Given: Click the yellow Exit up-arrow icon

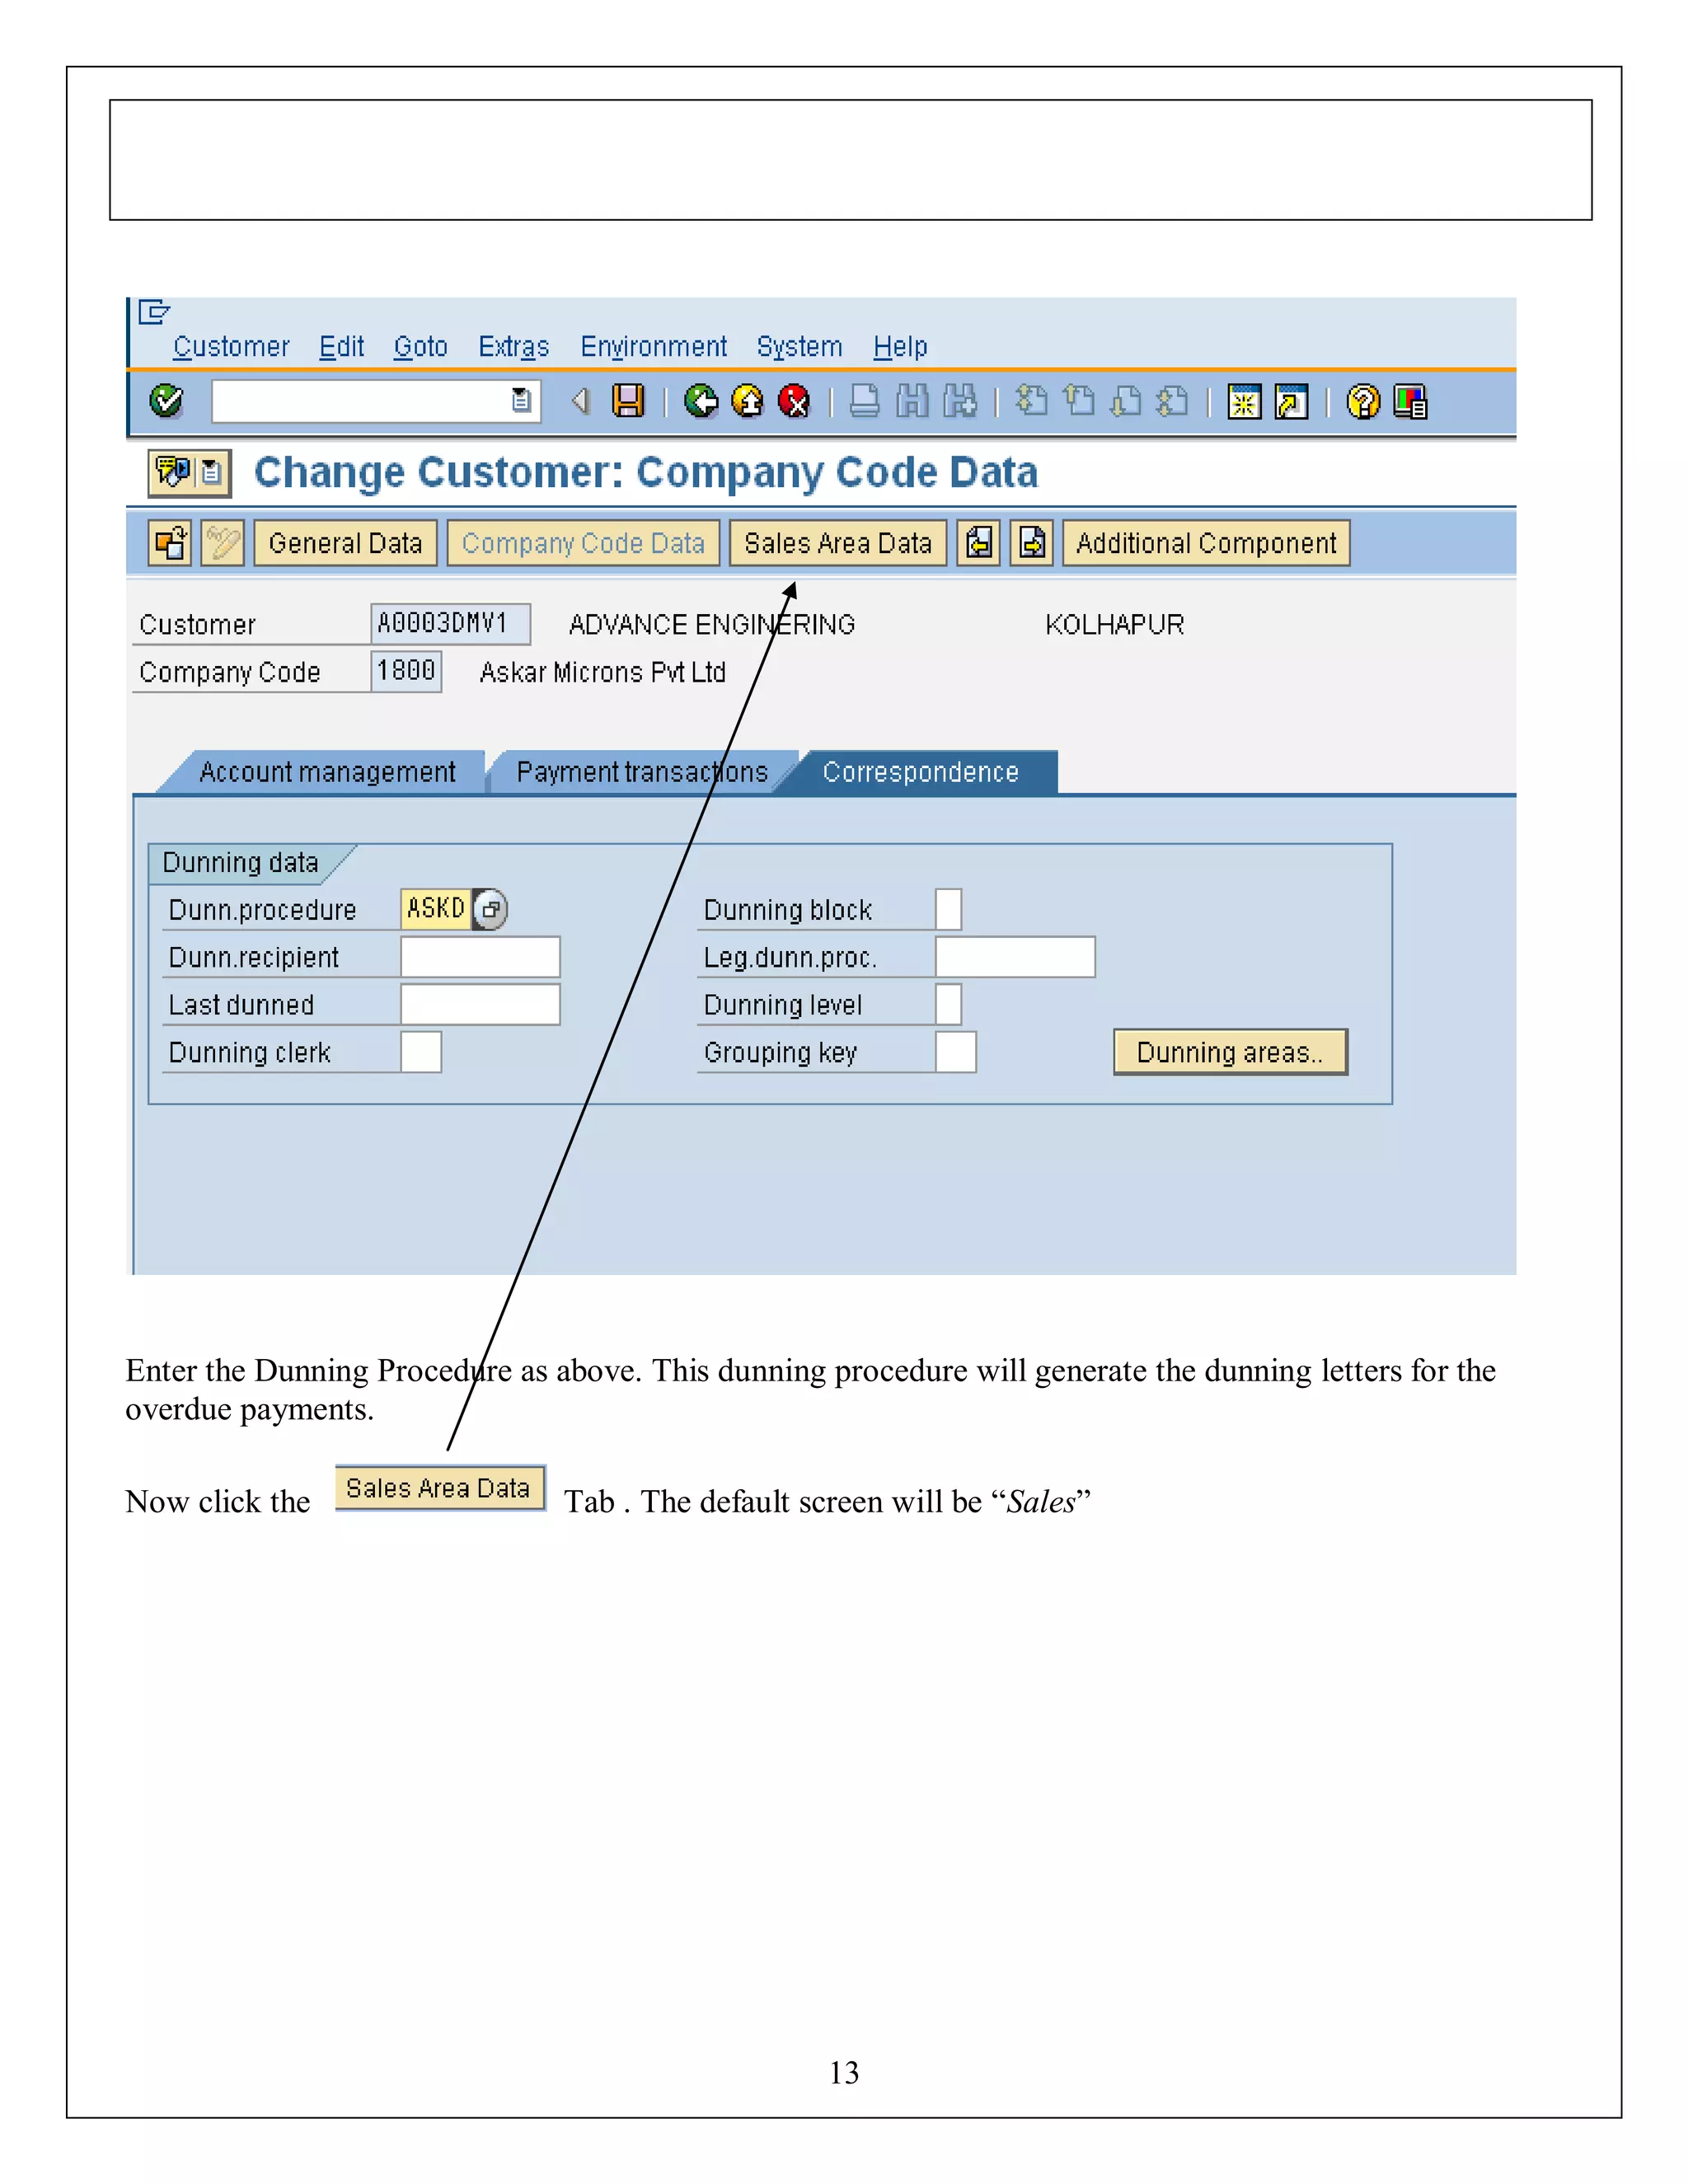Looking at the screenshot, I should pos(747,401).
